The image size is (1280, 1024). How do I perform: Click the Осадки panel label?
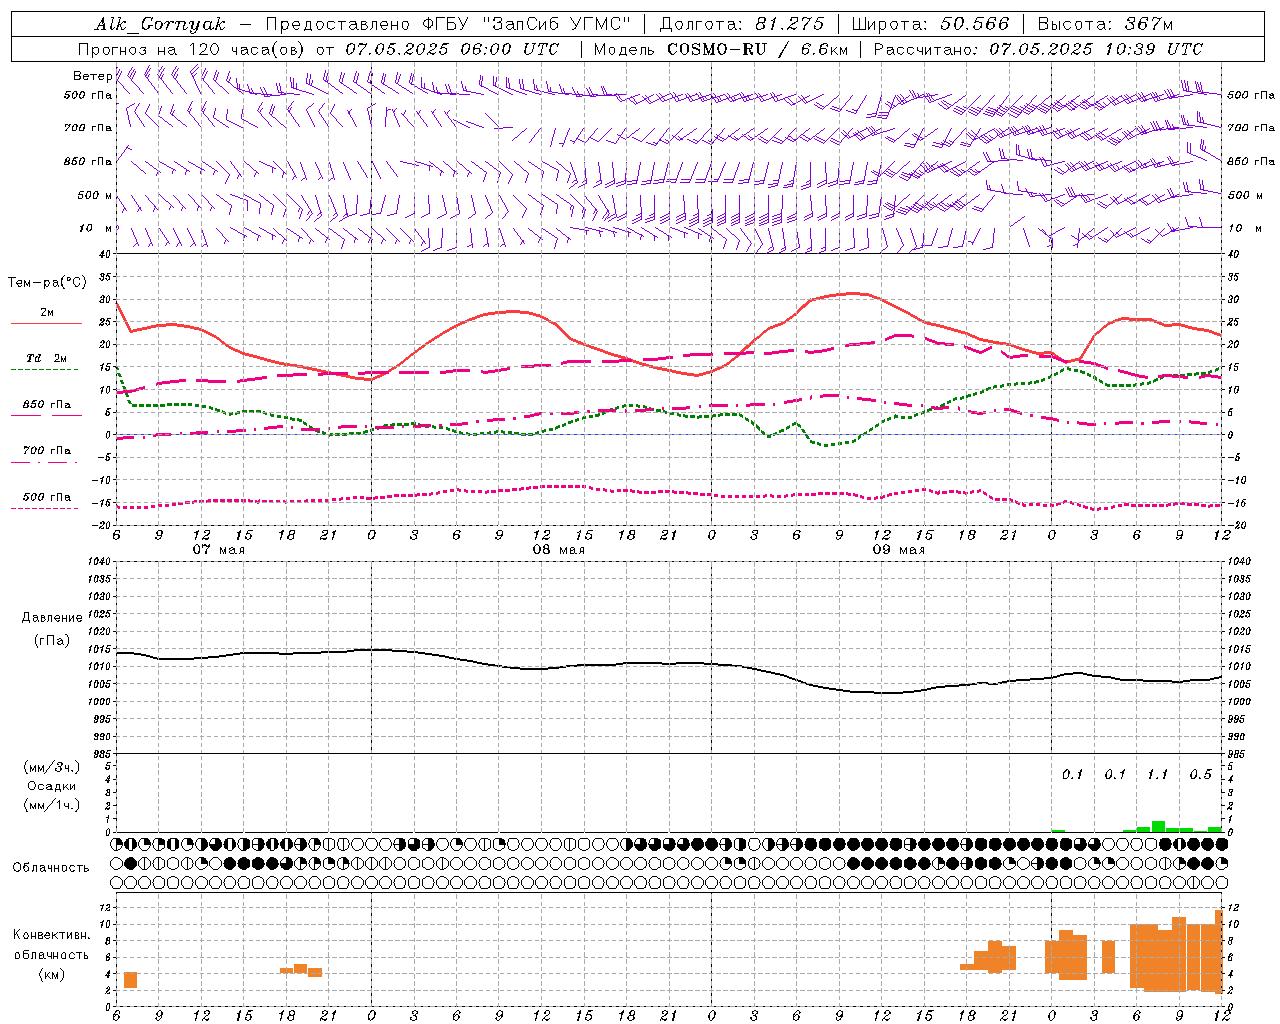tap(51, 786)
